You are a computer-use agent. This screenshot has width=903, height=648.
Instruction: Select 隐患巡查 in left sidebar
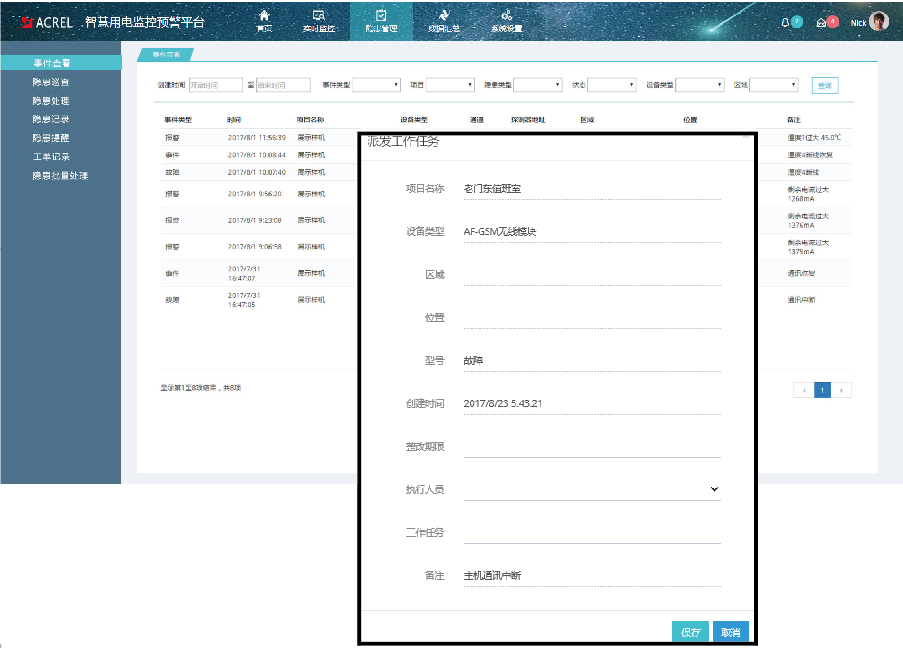pos(51,82)
